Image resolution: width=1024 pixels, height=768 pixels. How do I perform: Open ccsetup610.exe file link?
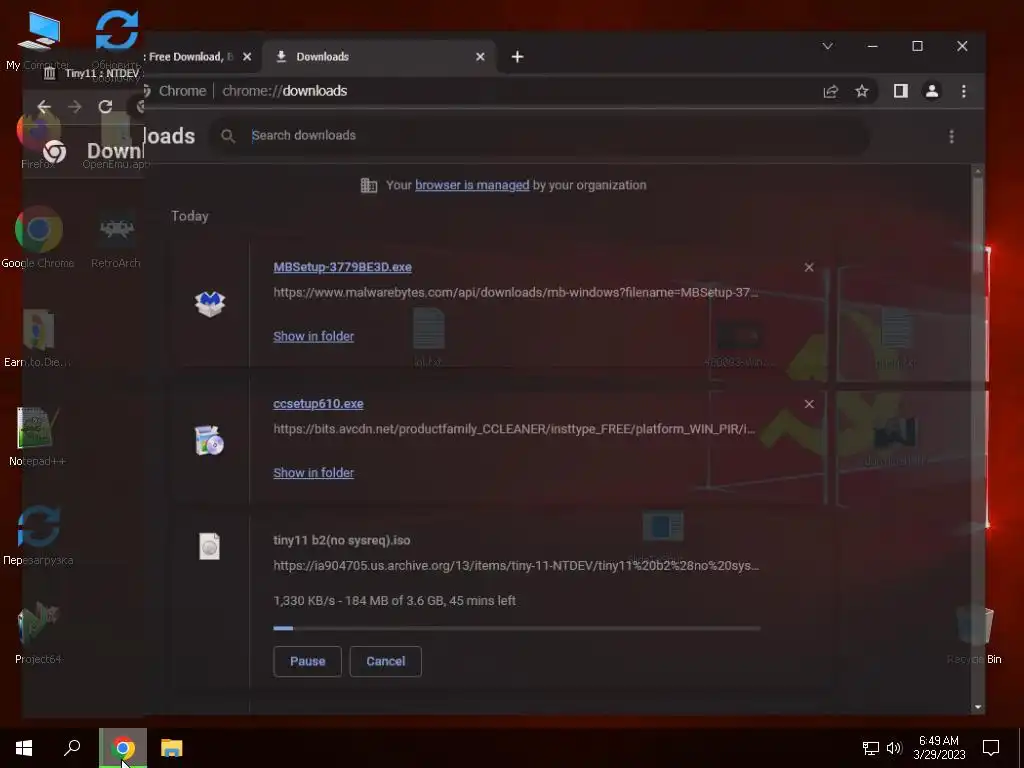(318, 404)
